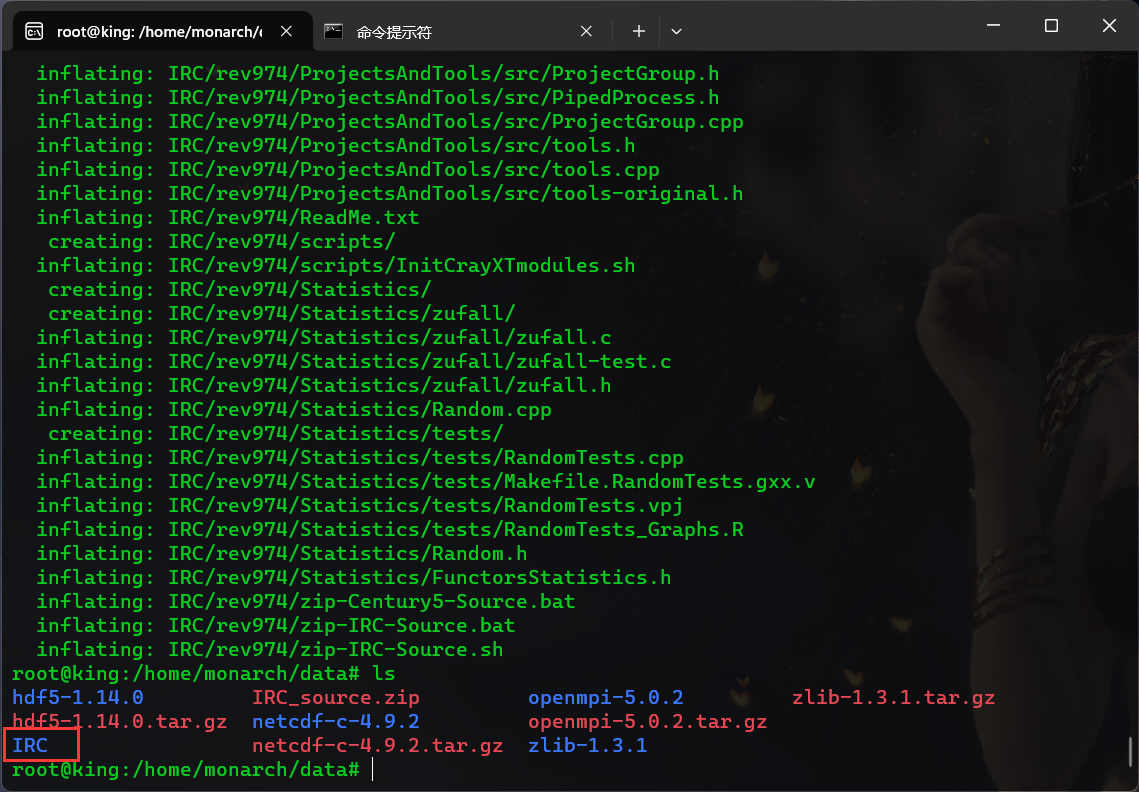Click the ProjectGroup.h inflating line
1139x792 pixels.
tap(378, 73)
